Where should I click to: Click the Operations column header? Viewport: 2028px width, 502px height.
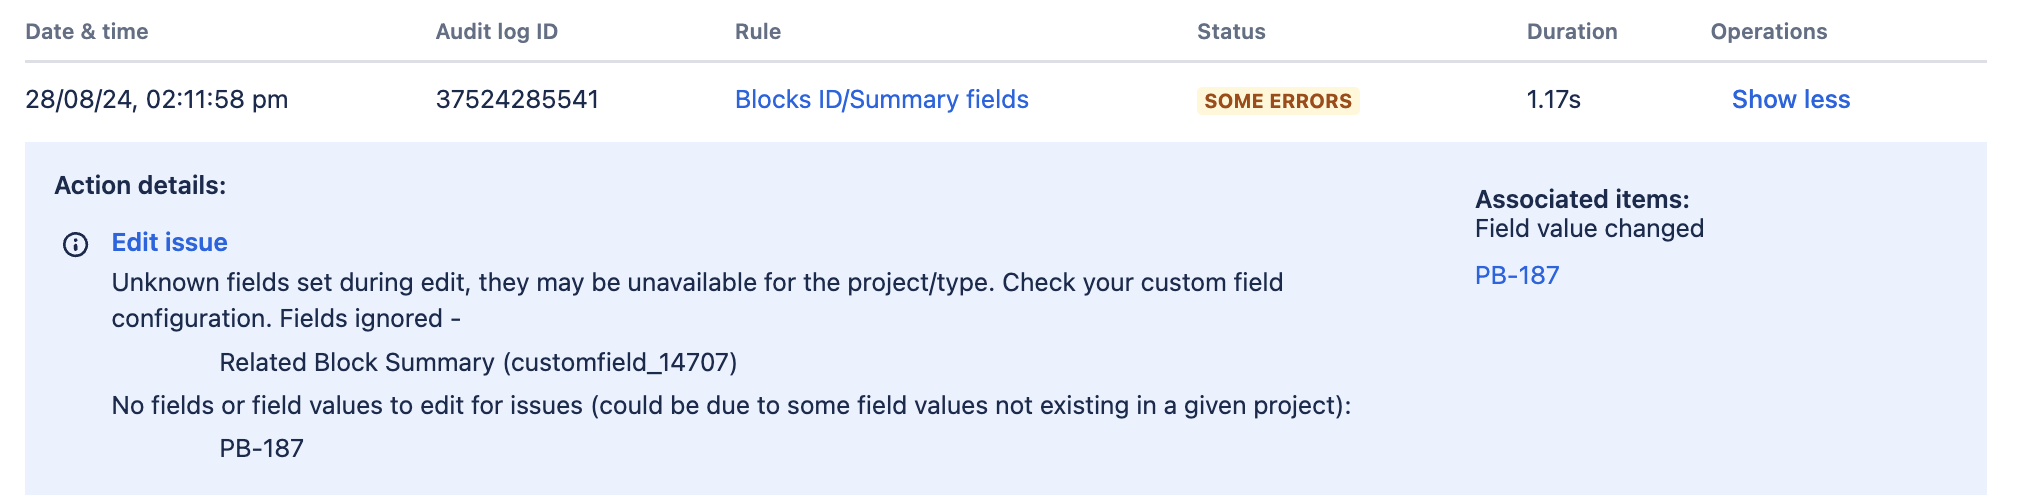tap(1768, 32)
